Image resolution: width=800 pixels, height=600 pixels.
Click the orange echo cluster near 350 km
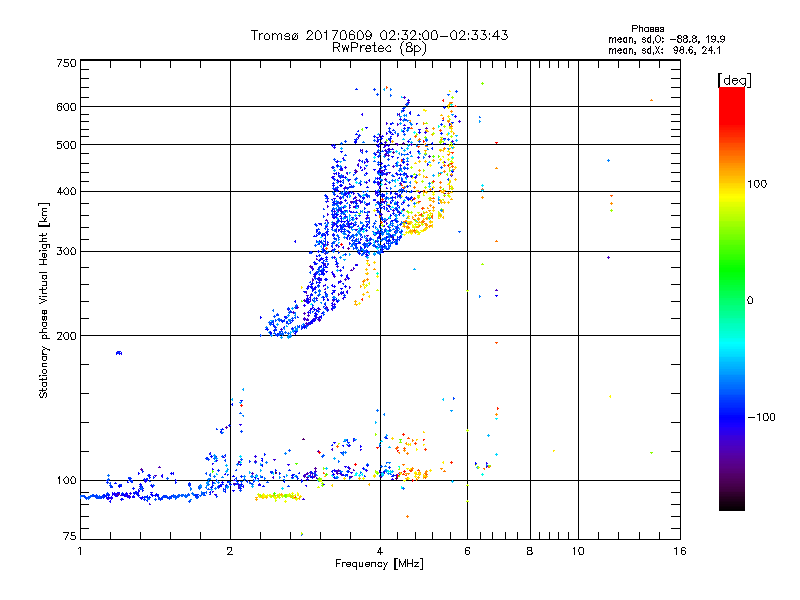click(419, 223)
